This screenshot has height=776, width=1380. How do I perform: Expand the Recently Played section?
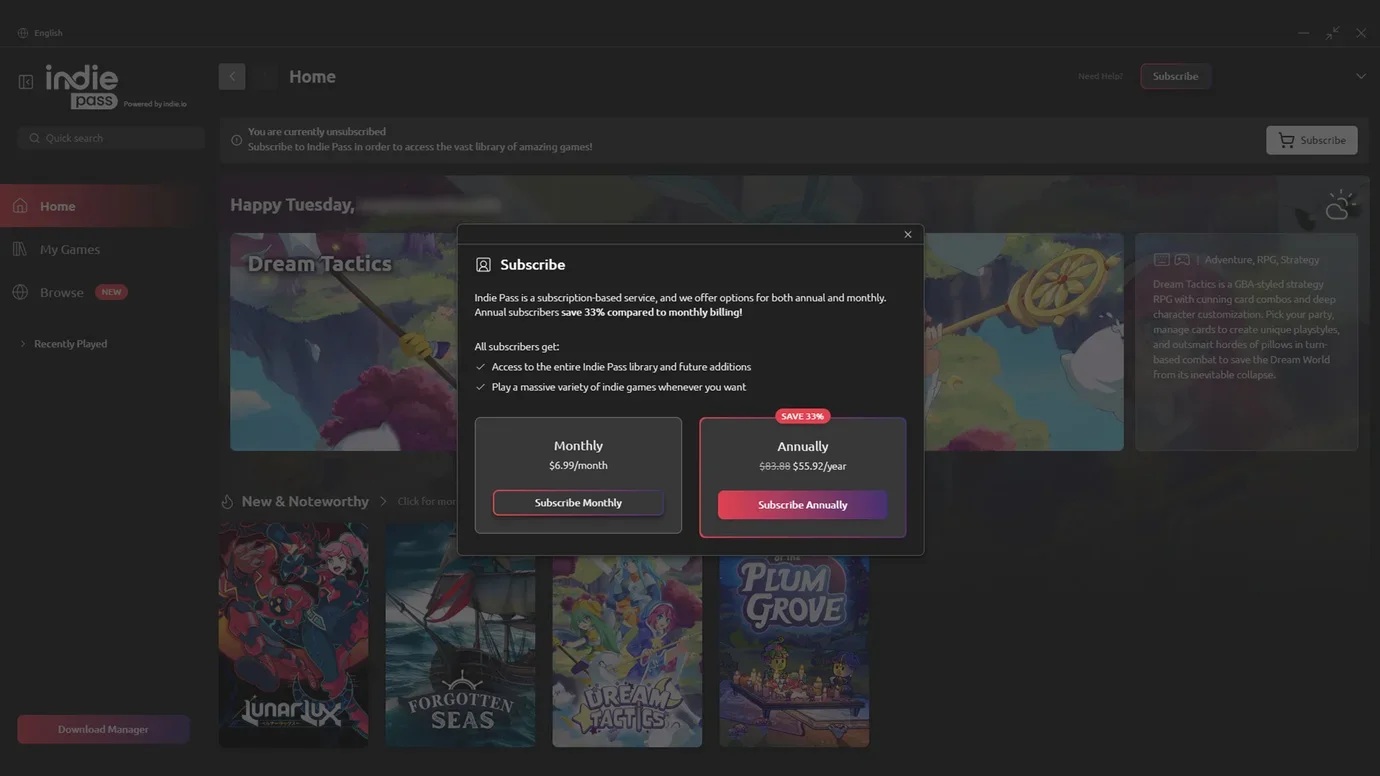pyautogui.click(x=23, y=344)
